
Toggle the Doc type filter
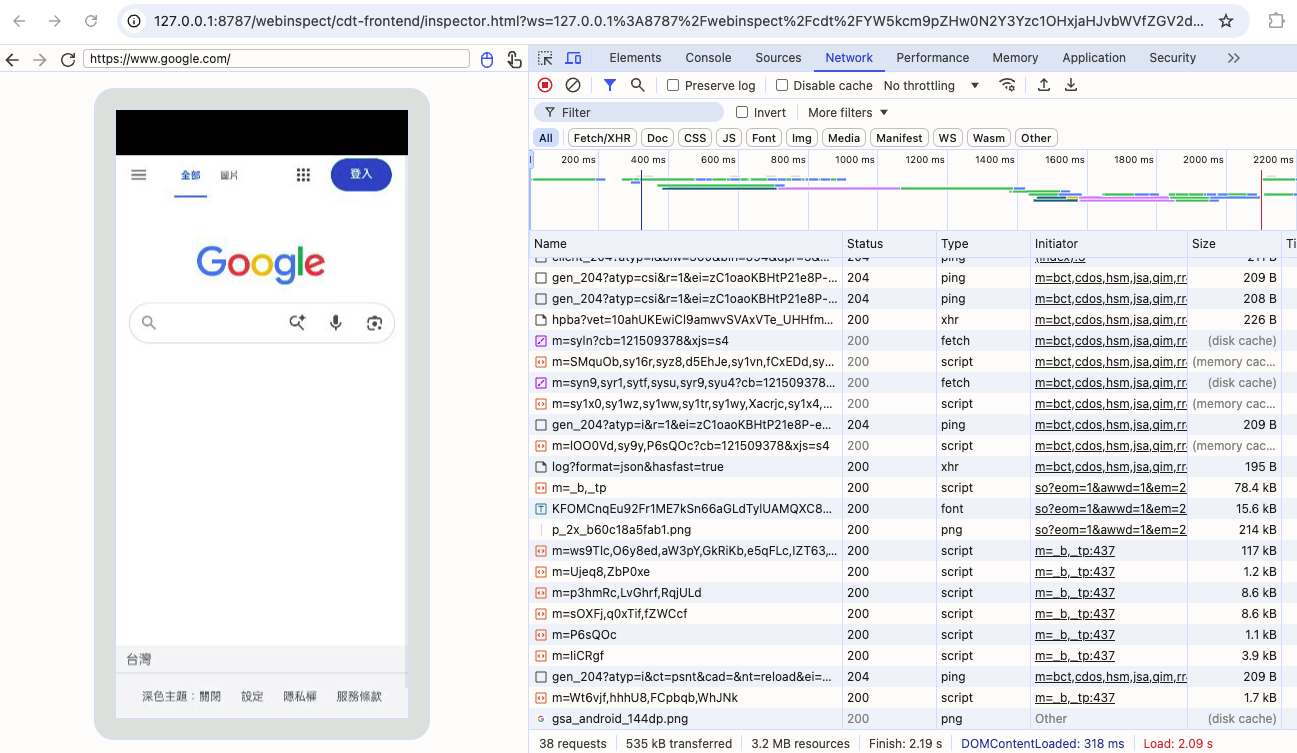657,138
